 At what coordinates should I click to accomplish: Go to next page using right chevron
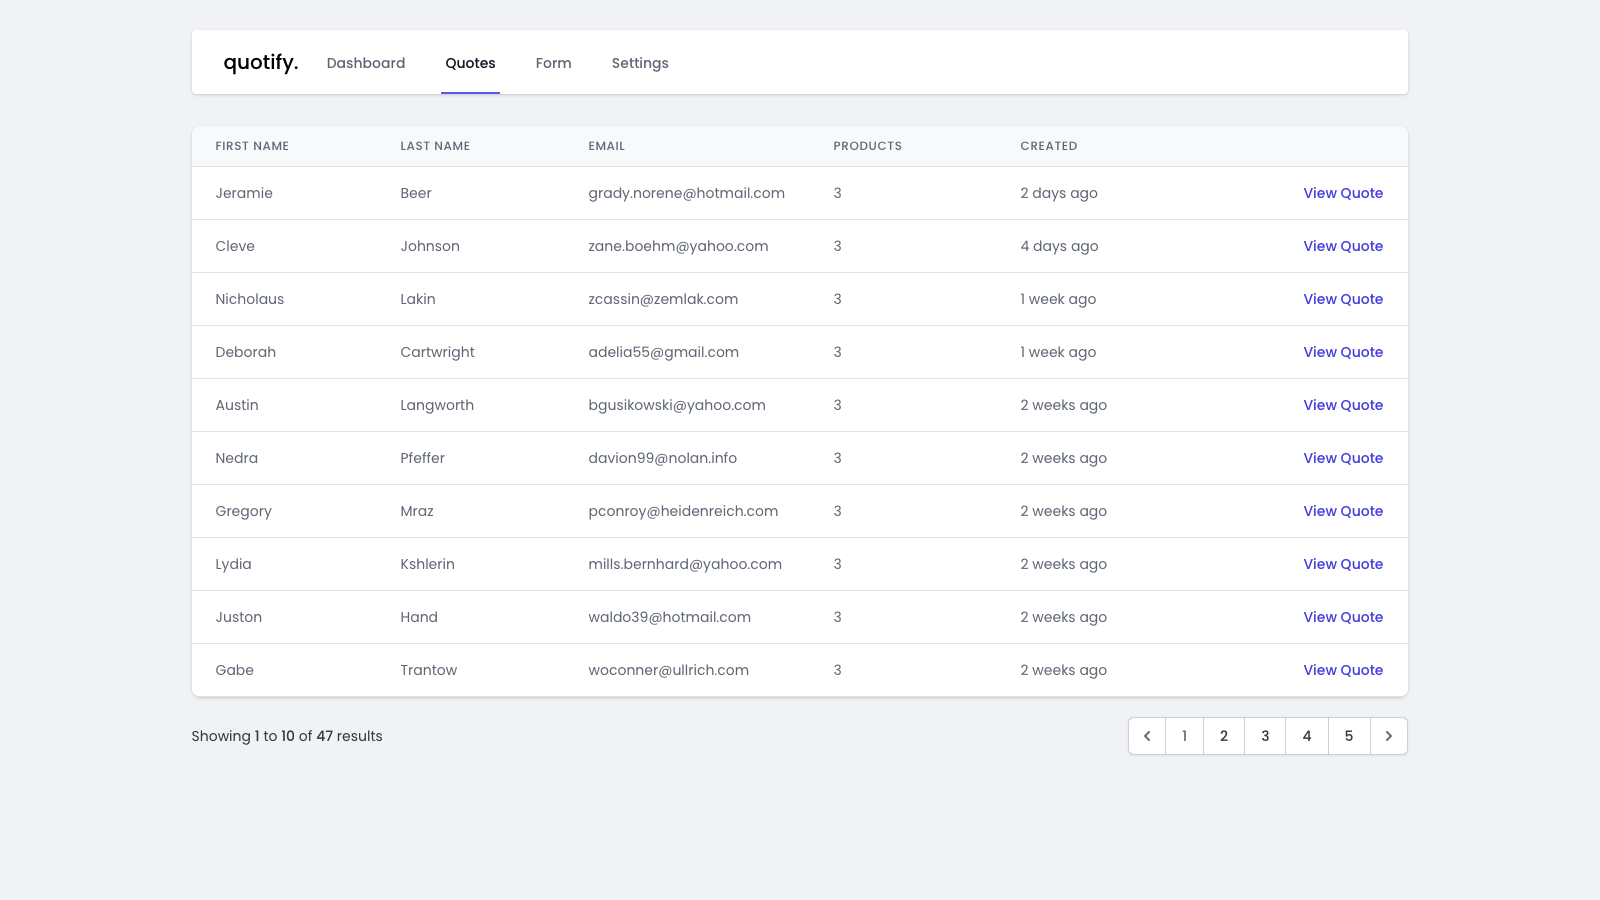pyautogui.click(x=1389, y=736)
